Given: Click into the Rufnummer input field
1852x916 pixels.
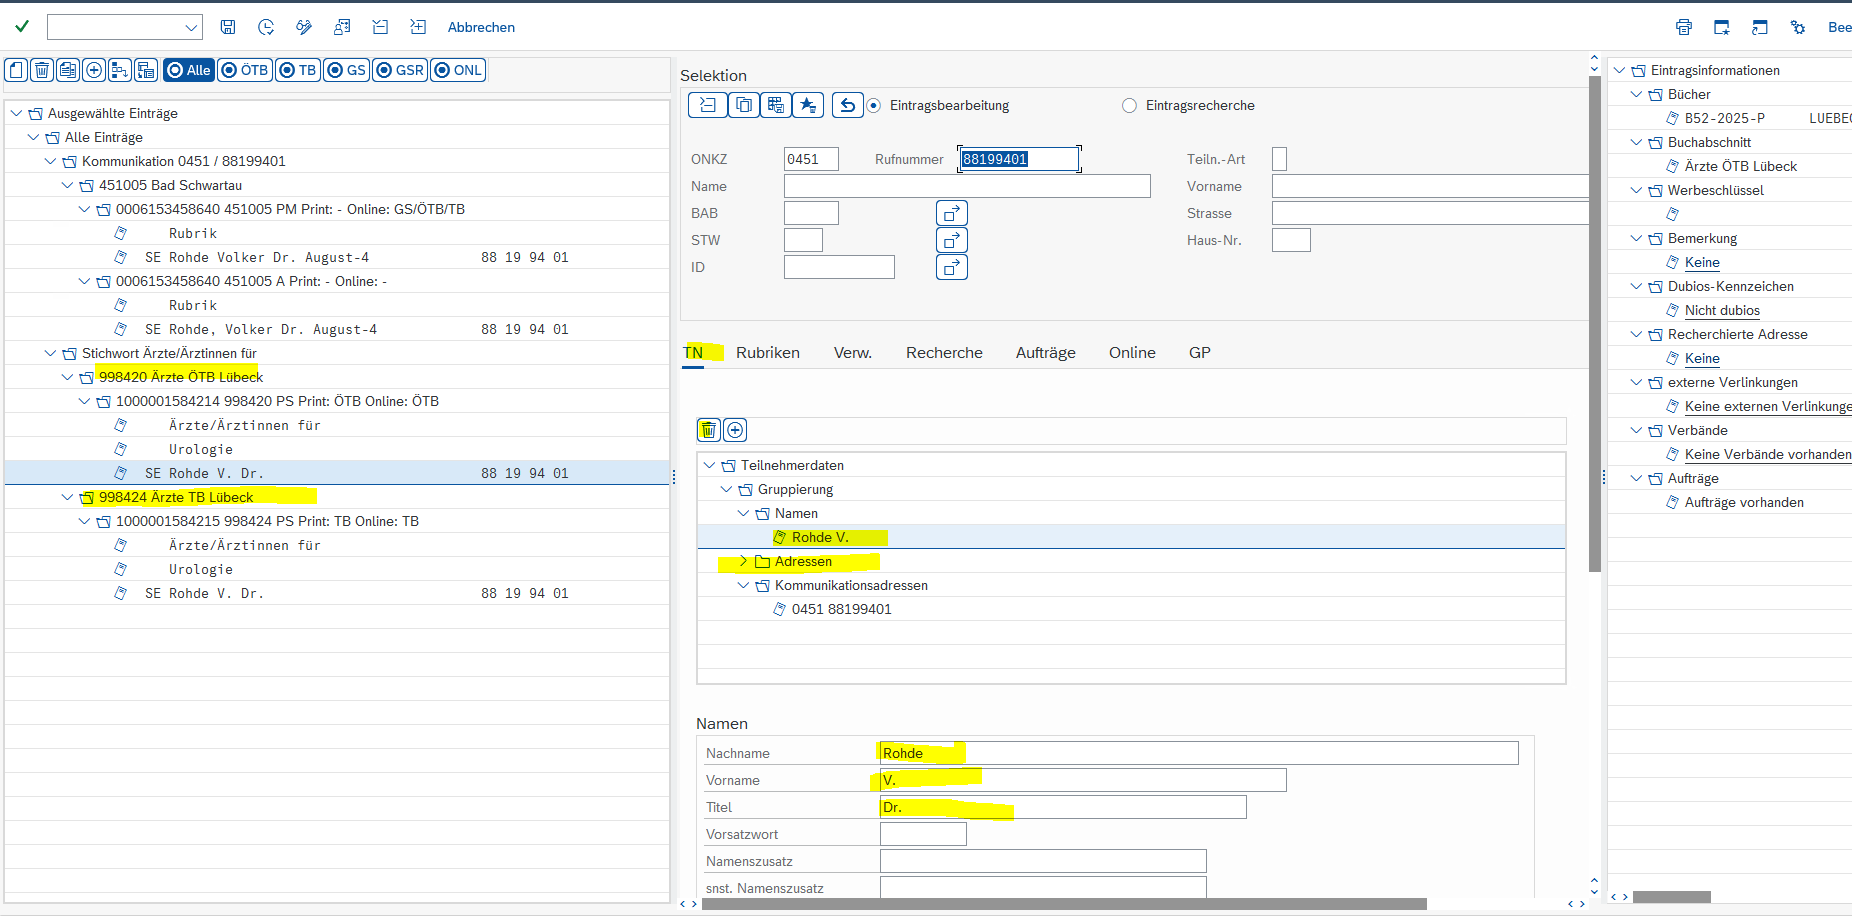Looking at the screenshot, I should click(1019, 159).
